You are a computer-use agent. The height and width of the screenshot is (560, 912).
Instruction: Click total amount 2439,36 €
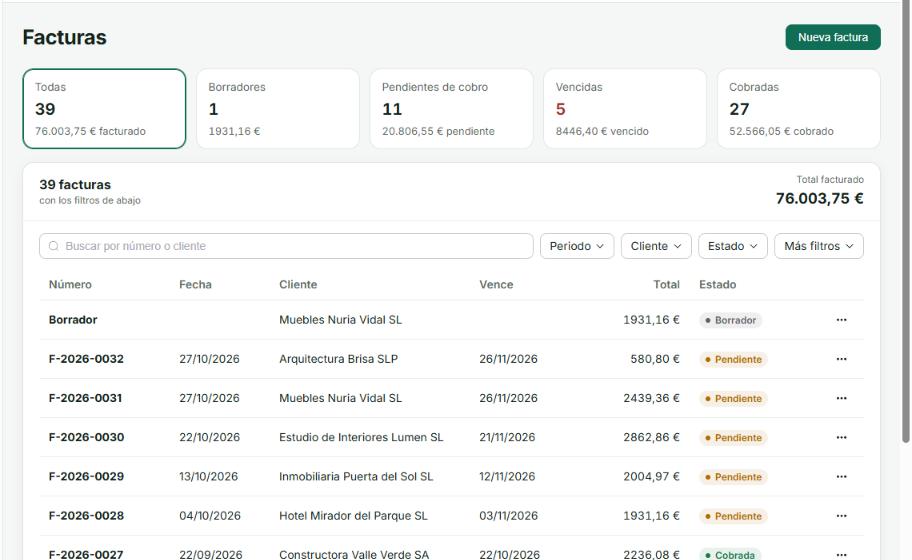pos(651,398)
